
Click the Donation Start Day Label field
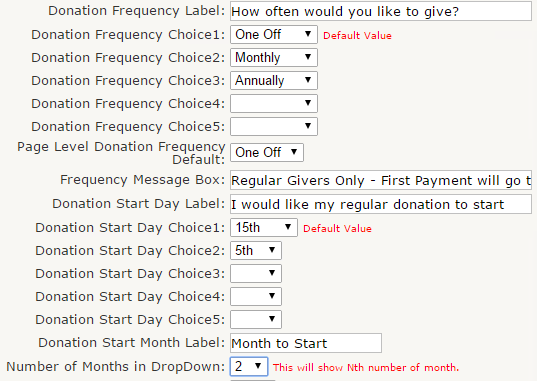[x=381, y=204]
